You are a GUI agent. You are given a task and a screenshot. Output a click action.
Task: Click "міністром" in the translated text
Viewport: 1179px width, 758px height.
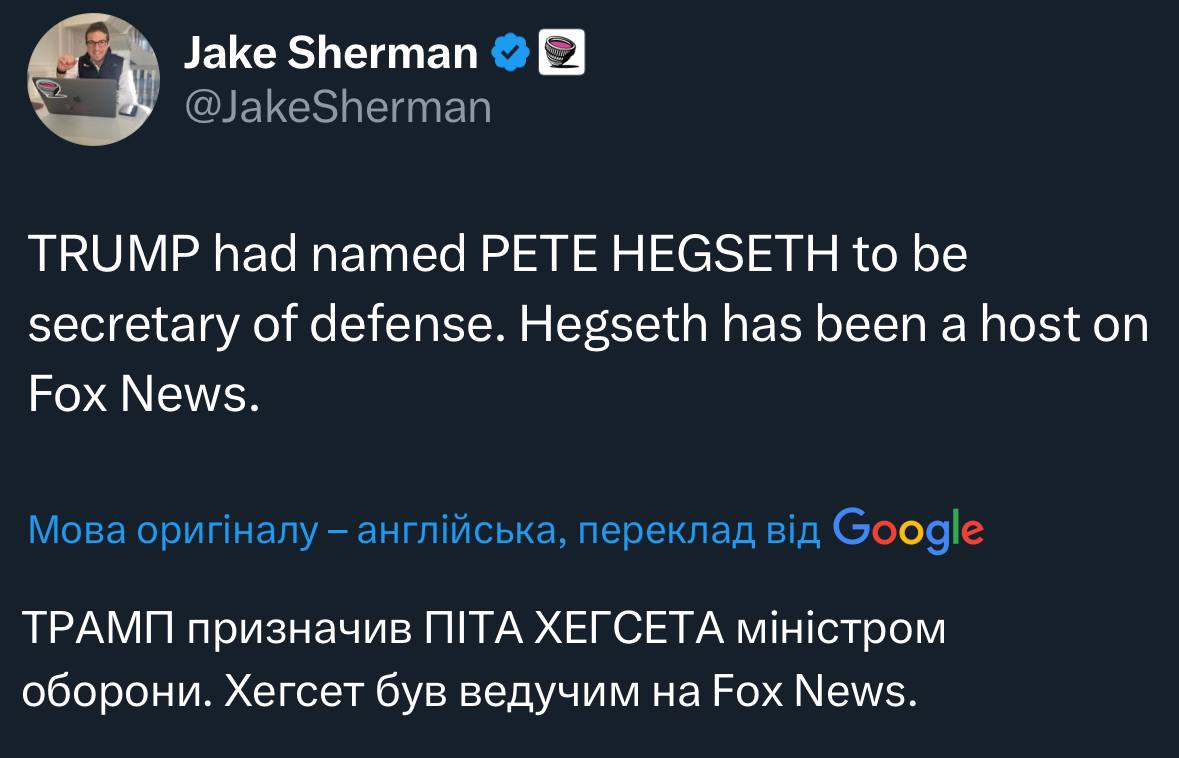[840, 630]
